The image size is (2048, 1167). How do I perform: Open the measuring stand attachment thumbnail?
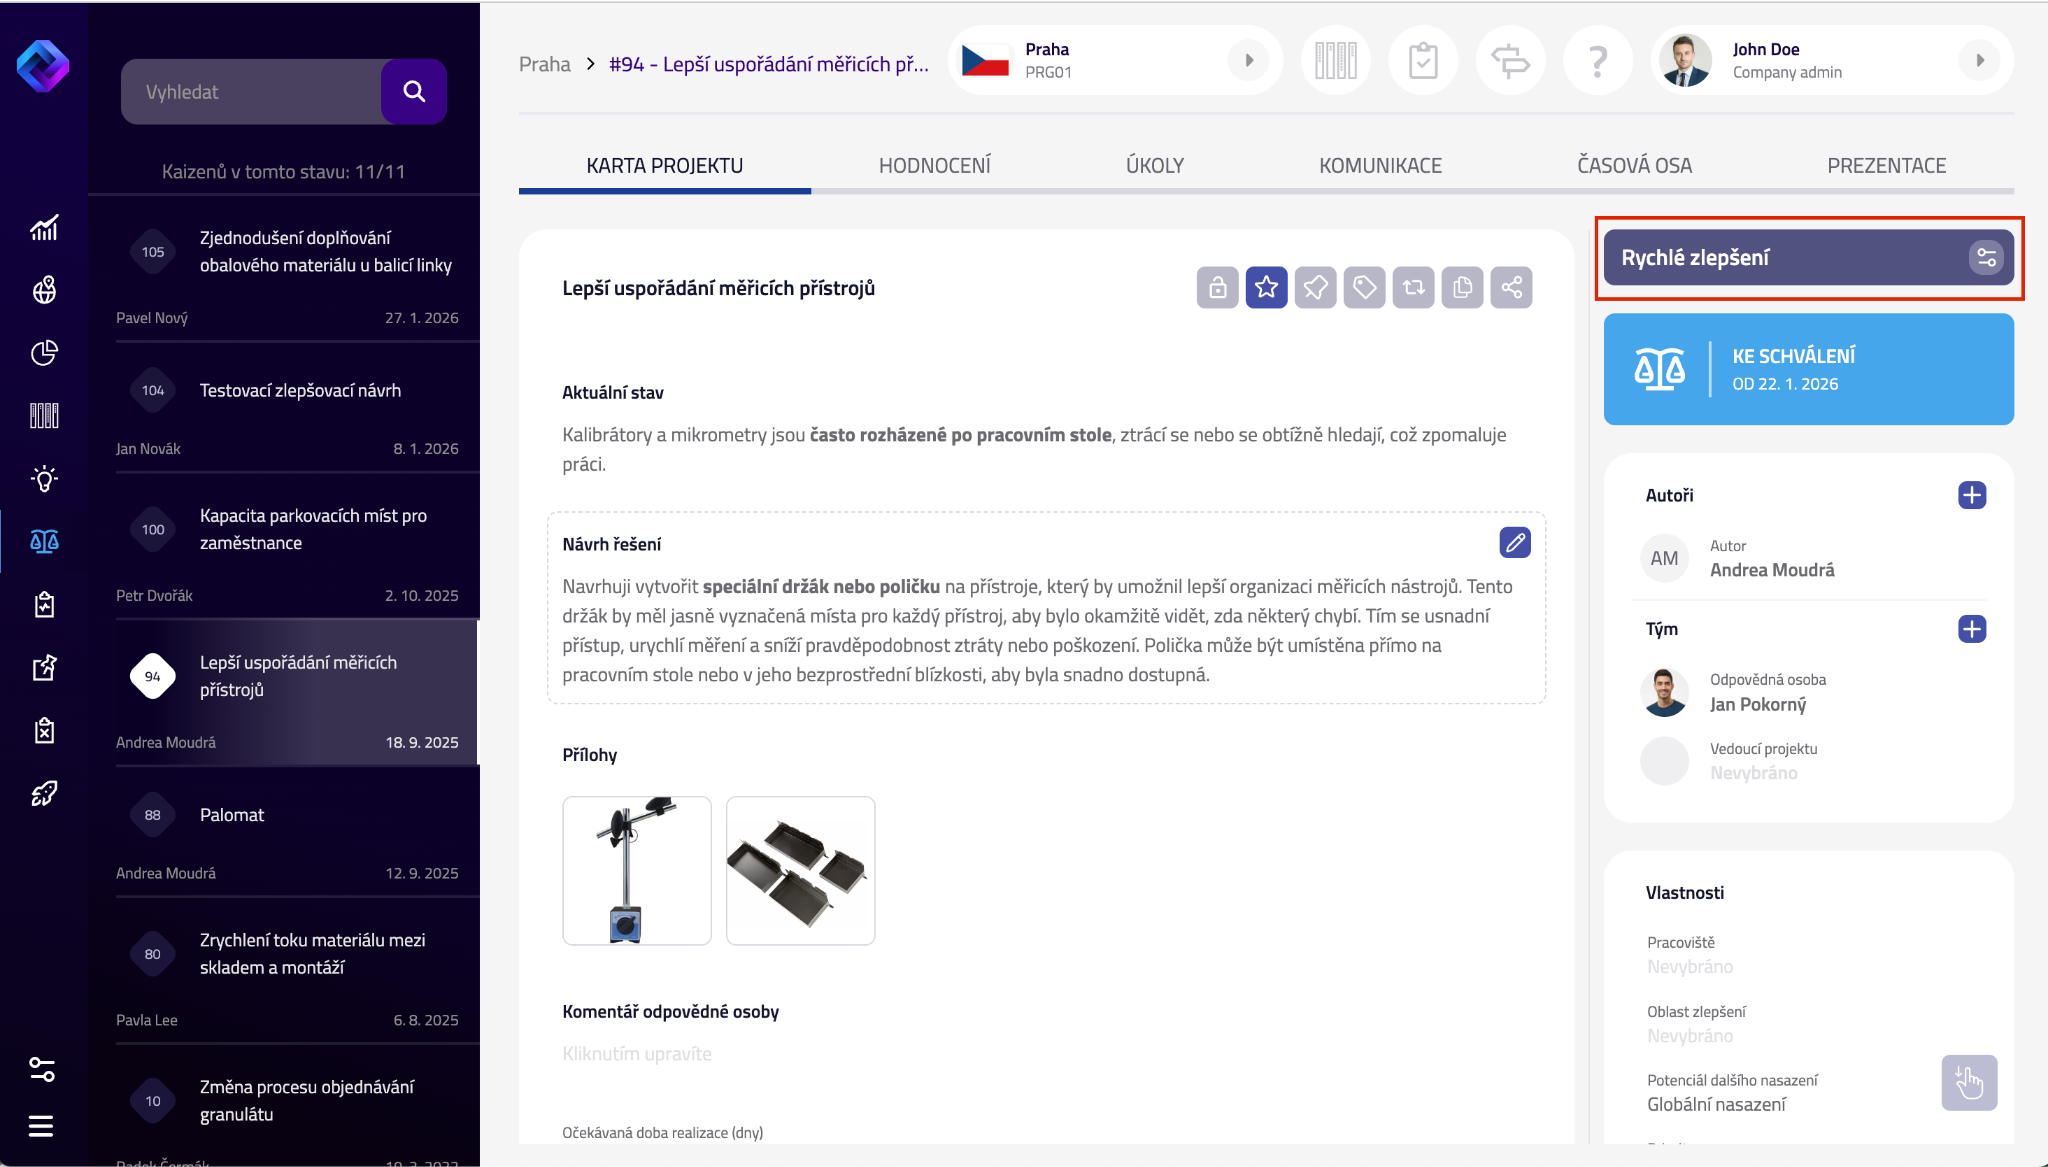[x=637, y=870]
